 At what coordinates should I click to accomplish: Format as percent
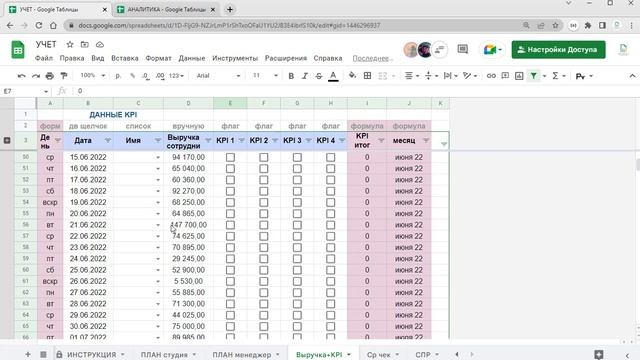tap(132, 76)
